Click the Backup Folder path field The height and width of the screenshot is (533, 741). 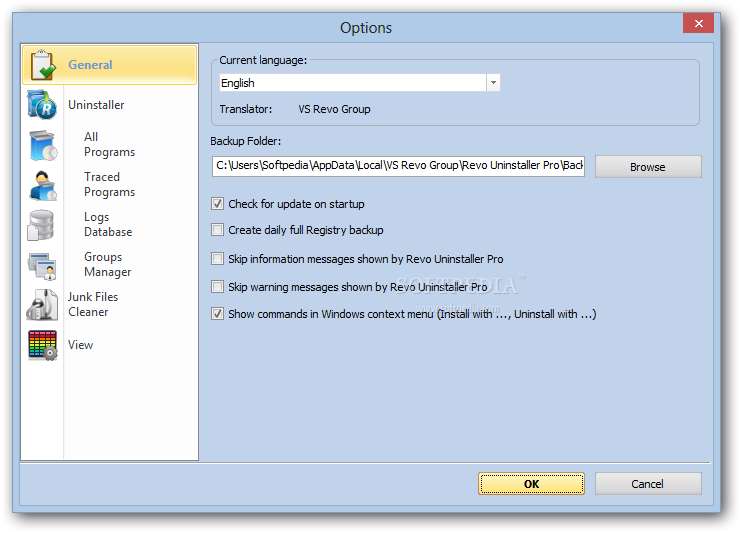398,166
